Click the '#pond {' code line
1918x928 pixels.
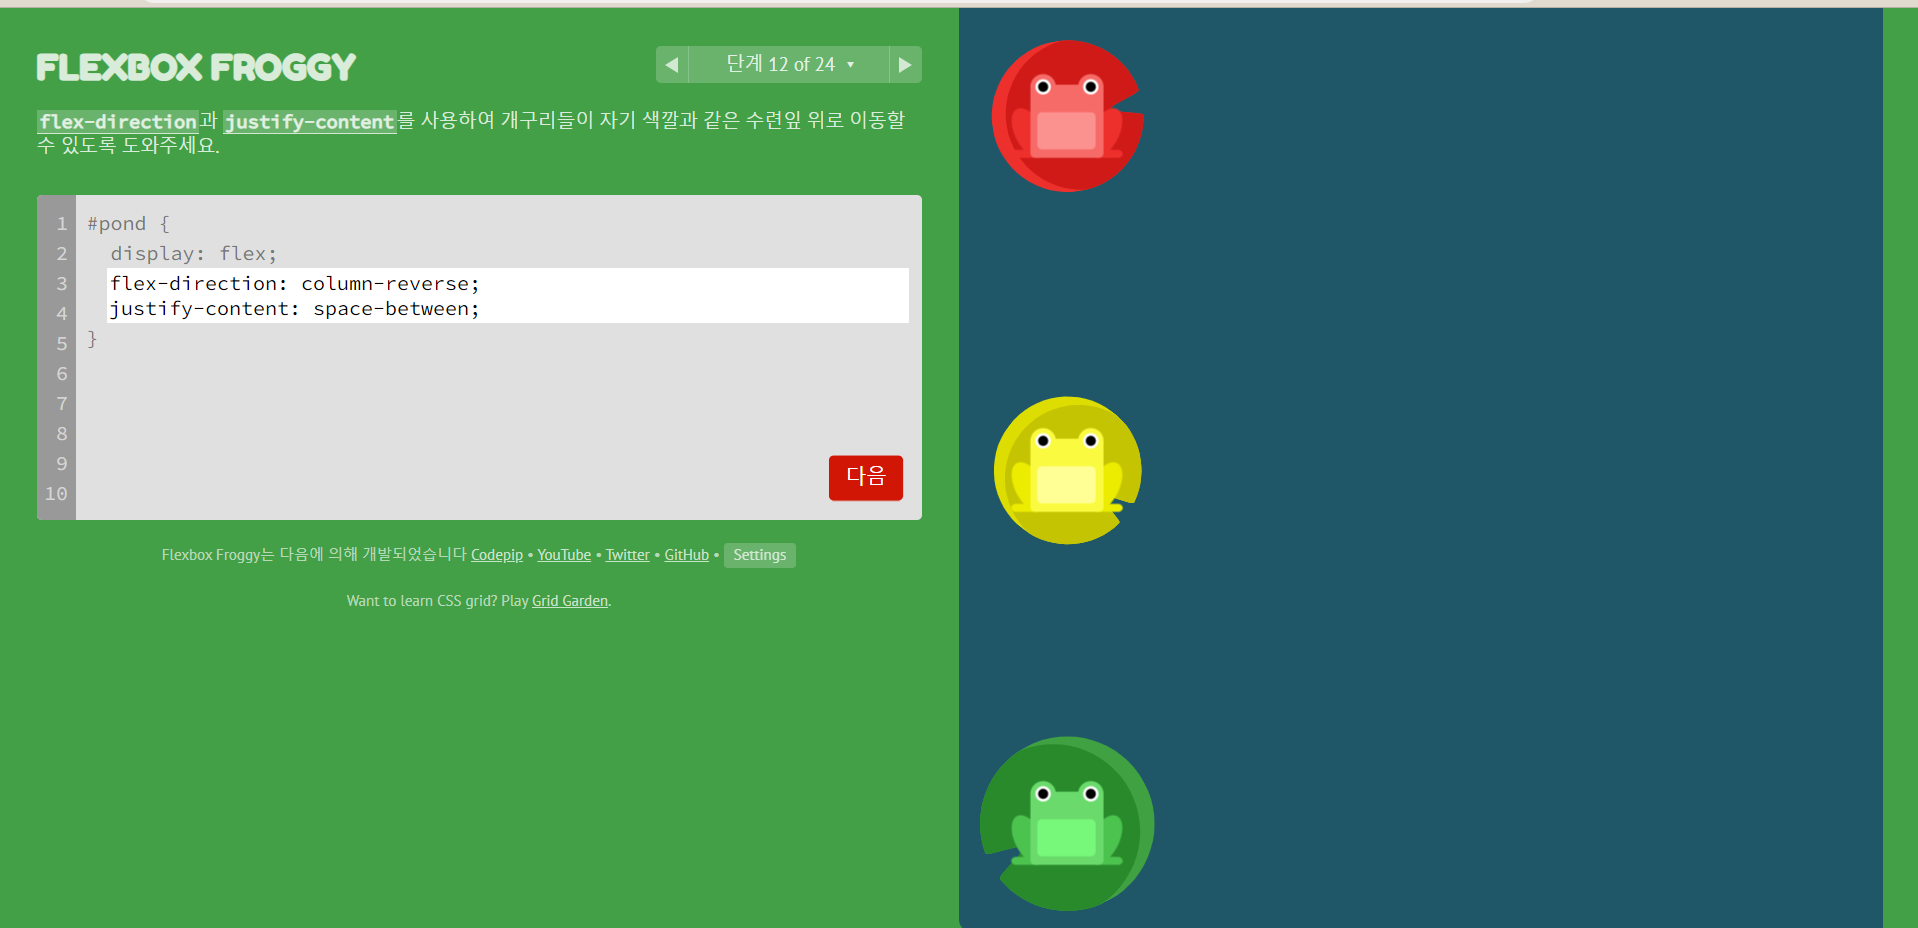[129, 224]
